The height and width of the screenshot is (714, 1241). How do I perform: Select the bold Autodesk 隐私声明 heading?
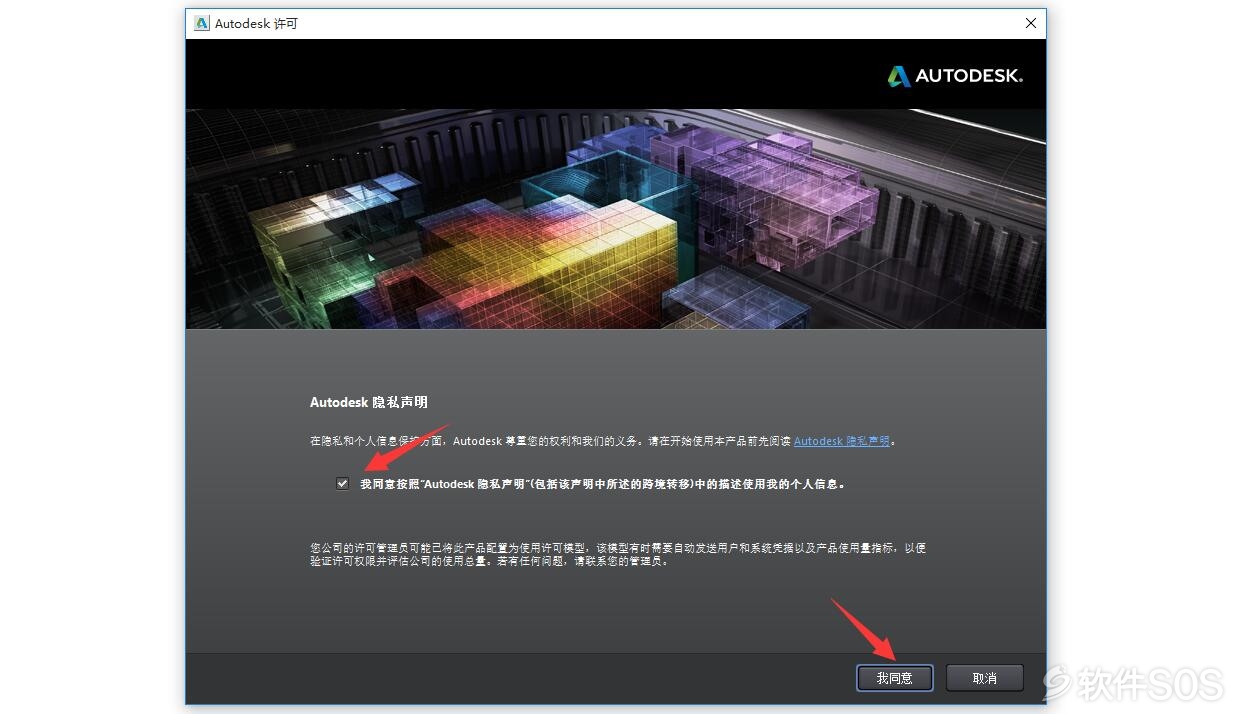(369, 402)
